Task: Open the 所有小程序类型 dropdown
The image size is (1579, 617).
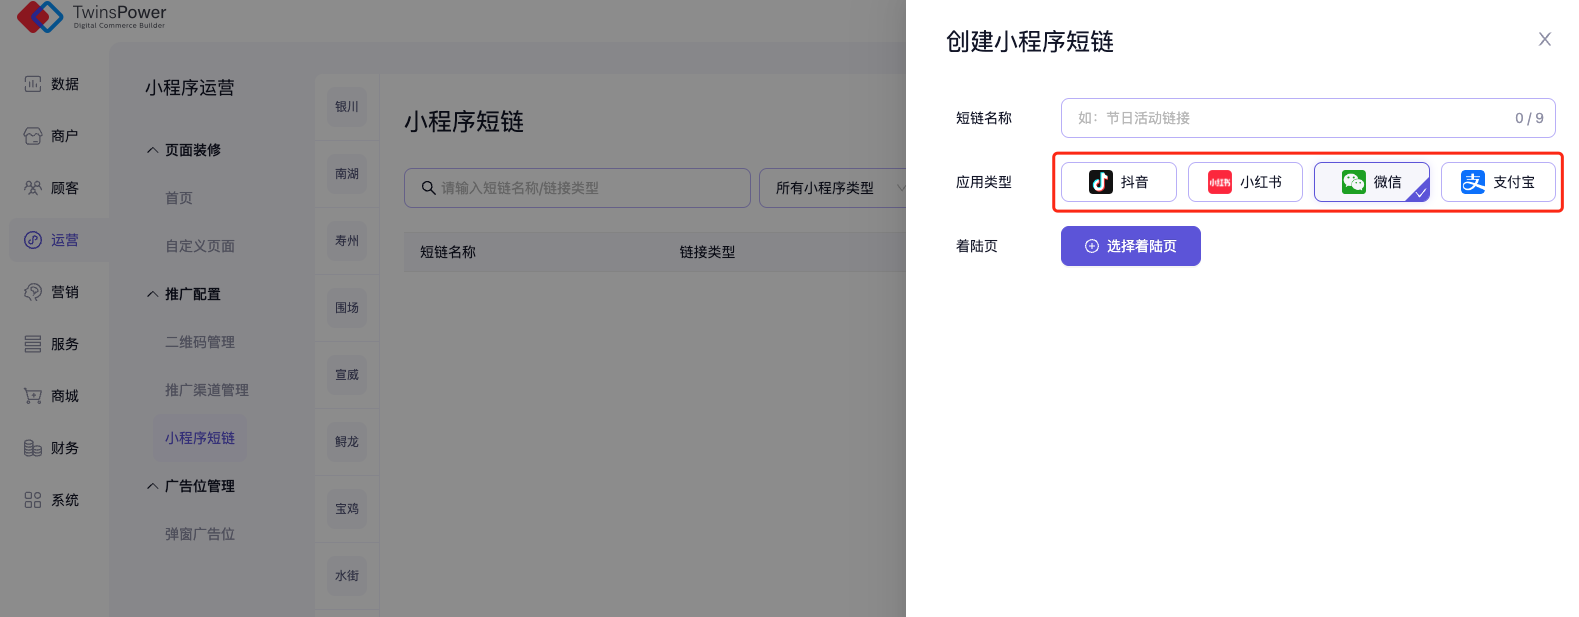Action: point(835,188)
